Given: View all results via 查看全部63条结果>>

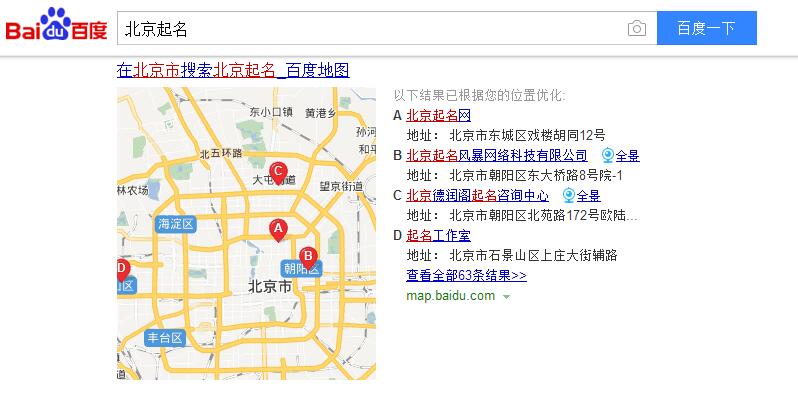Looking at the screenshot, I should [x=466, y=276].
